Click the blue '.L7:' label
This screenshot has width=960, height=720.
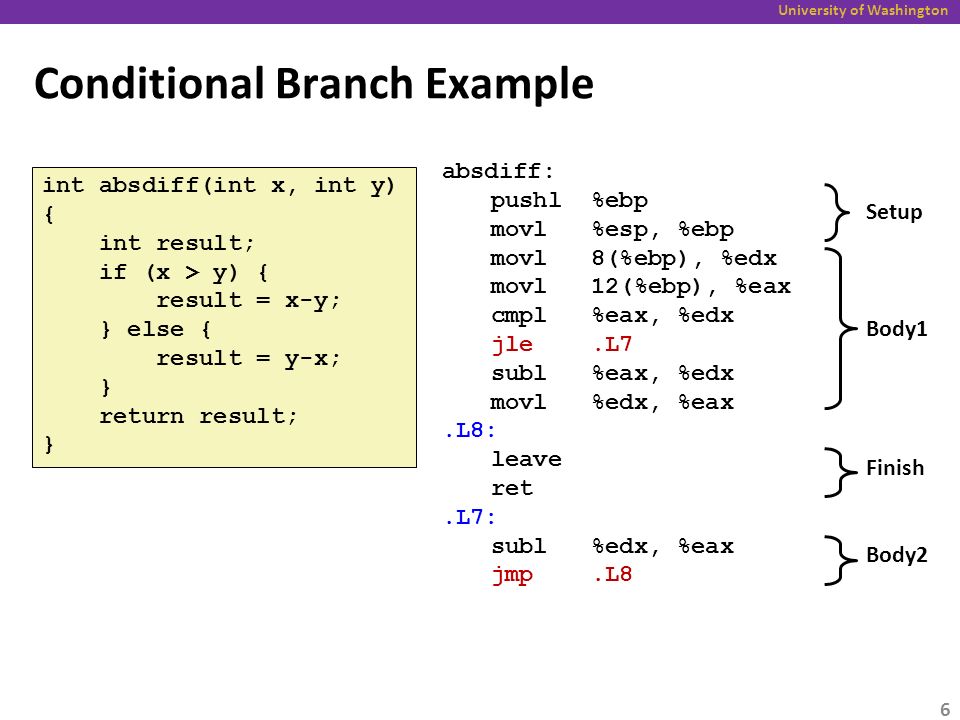[470, 517]
